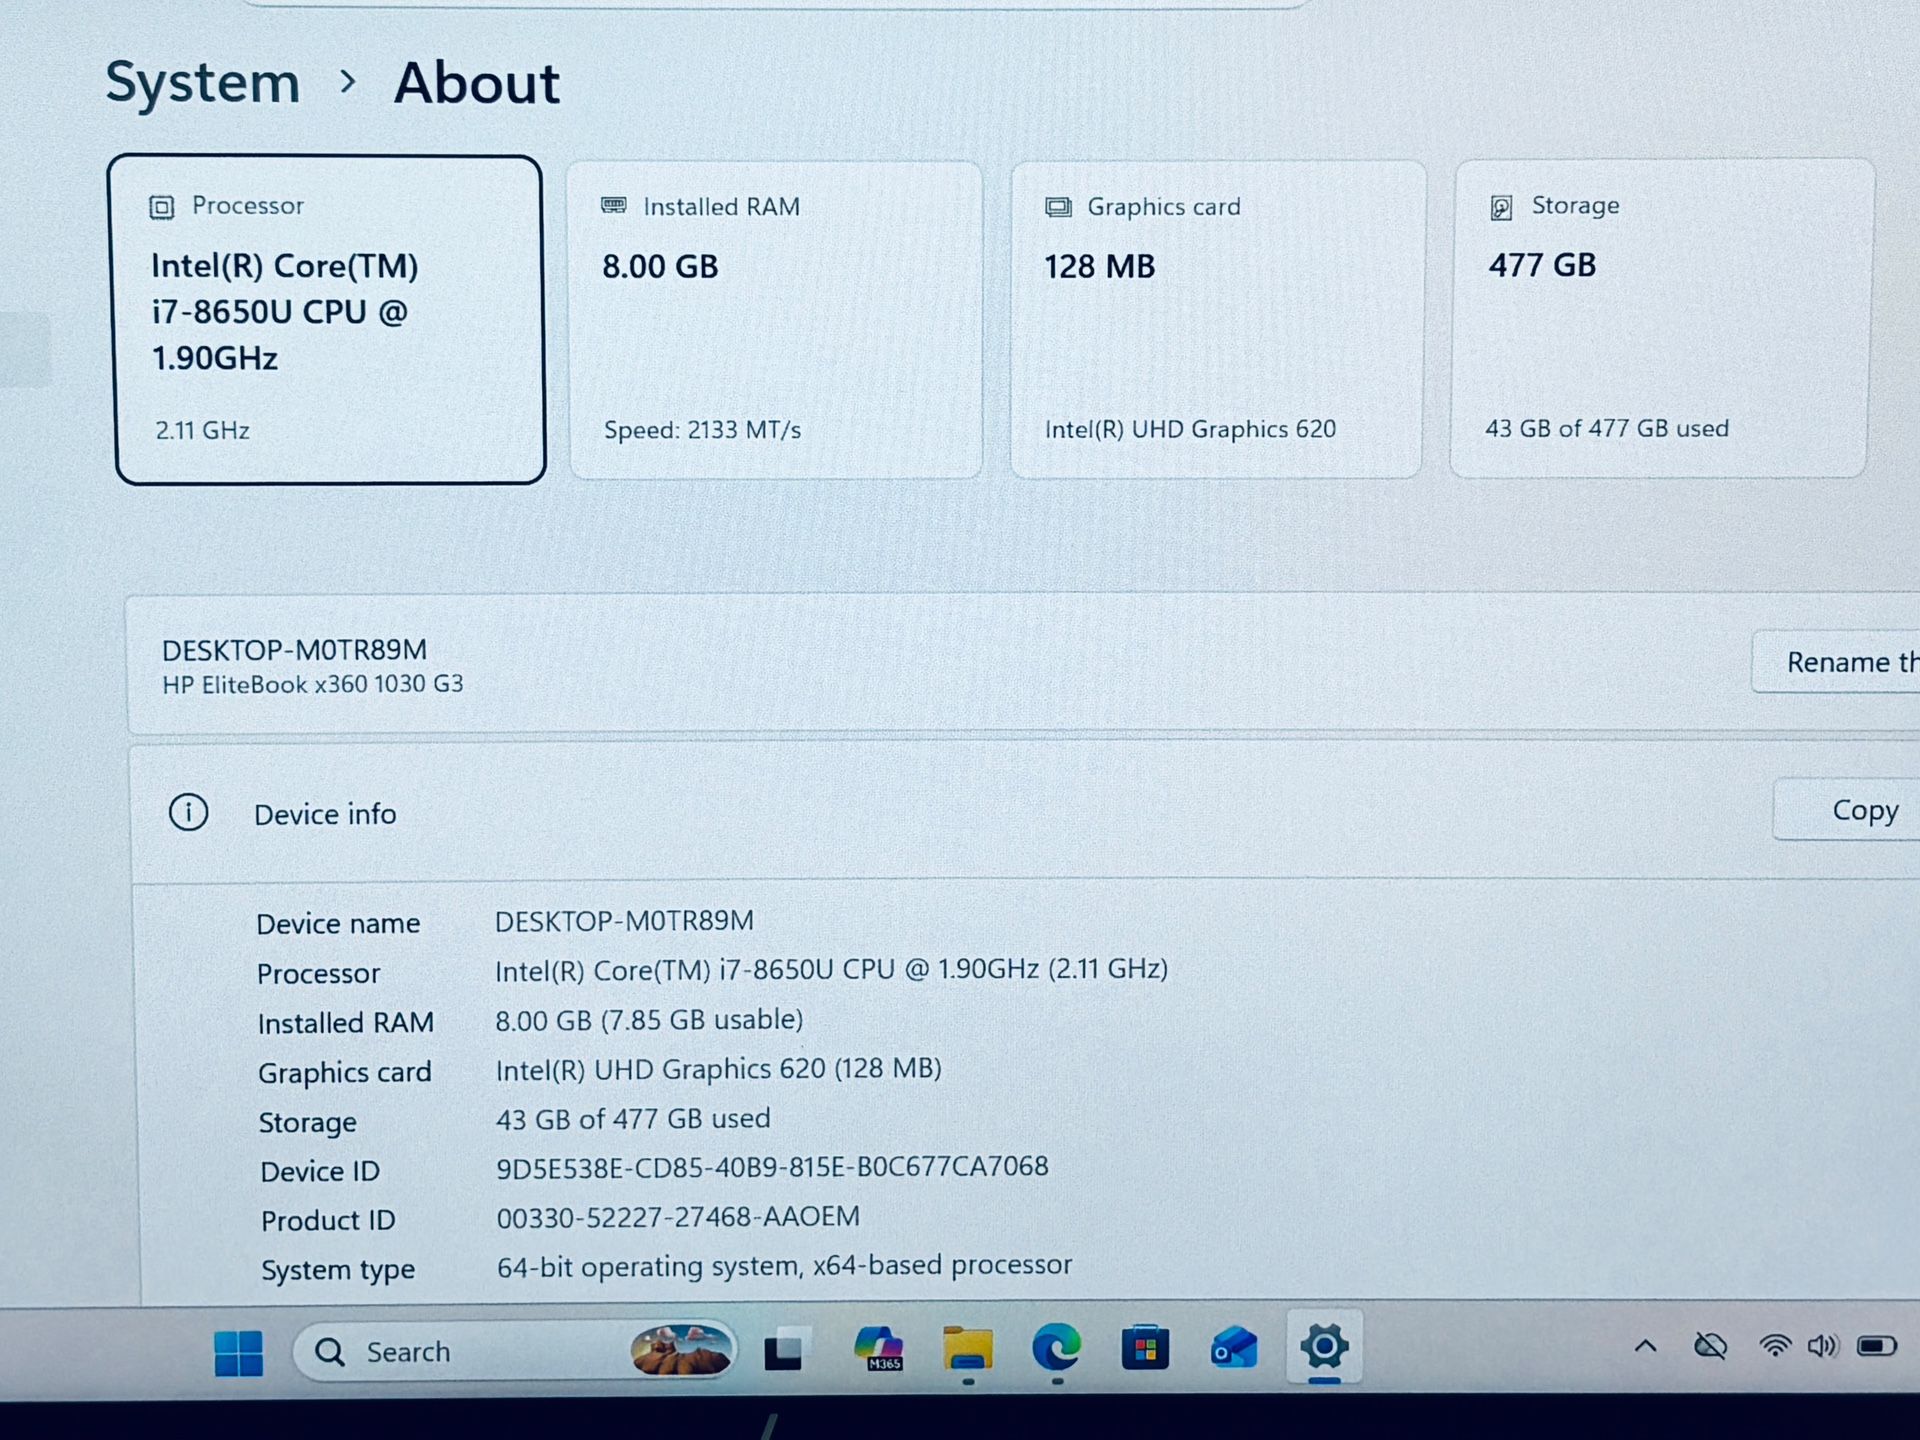1920x1440 pixels.
Task: Open File Explorer from the taskbar
Action: pos(967,1350)
